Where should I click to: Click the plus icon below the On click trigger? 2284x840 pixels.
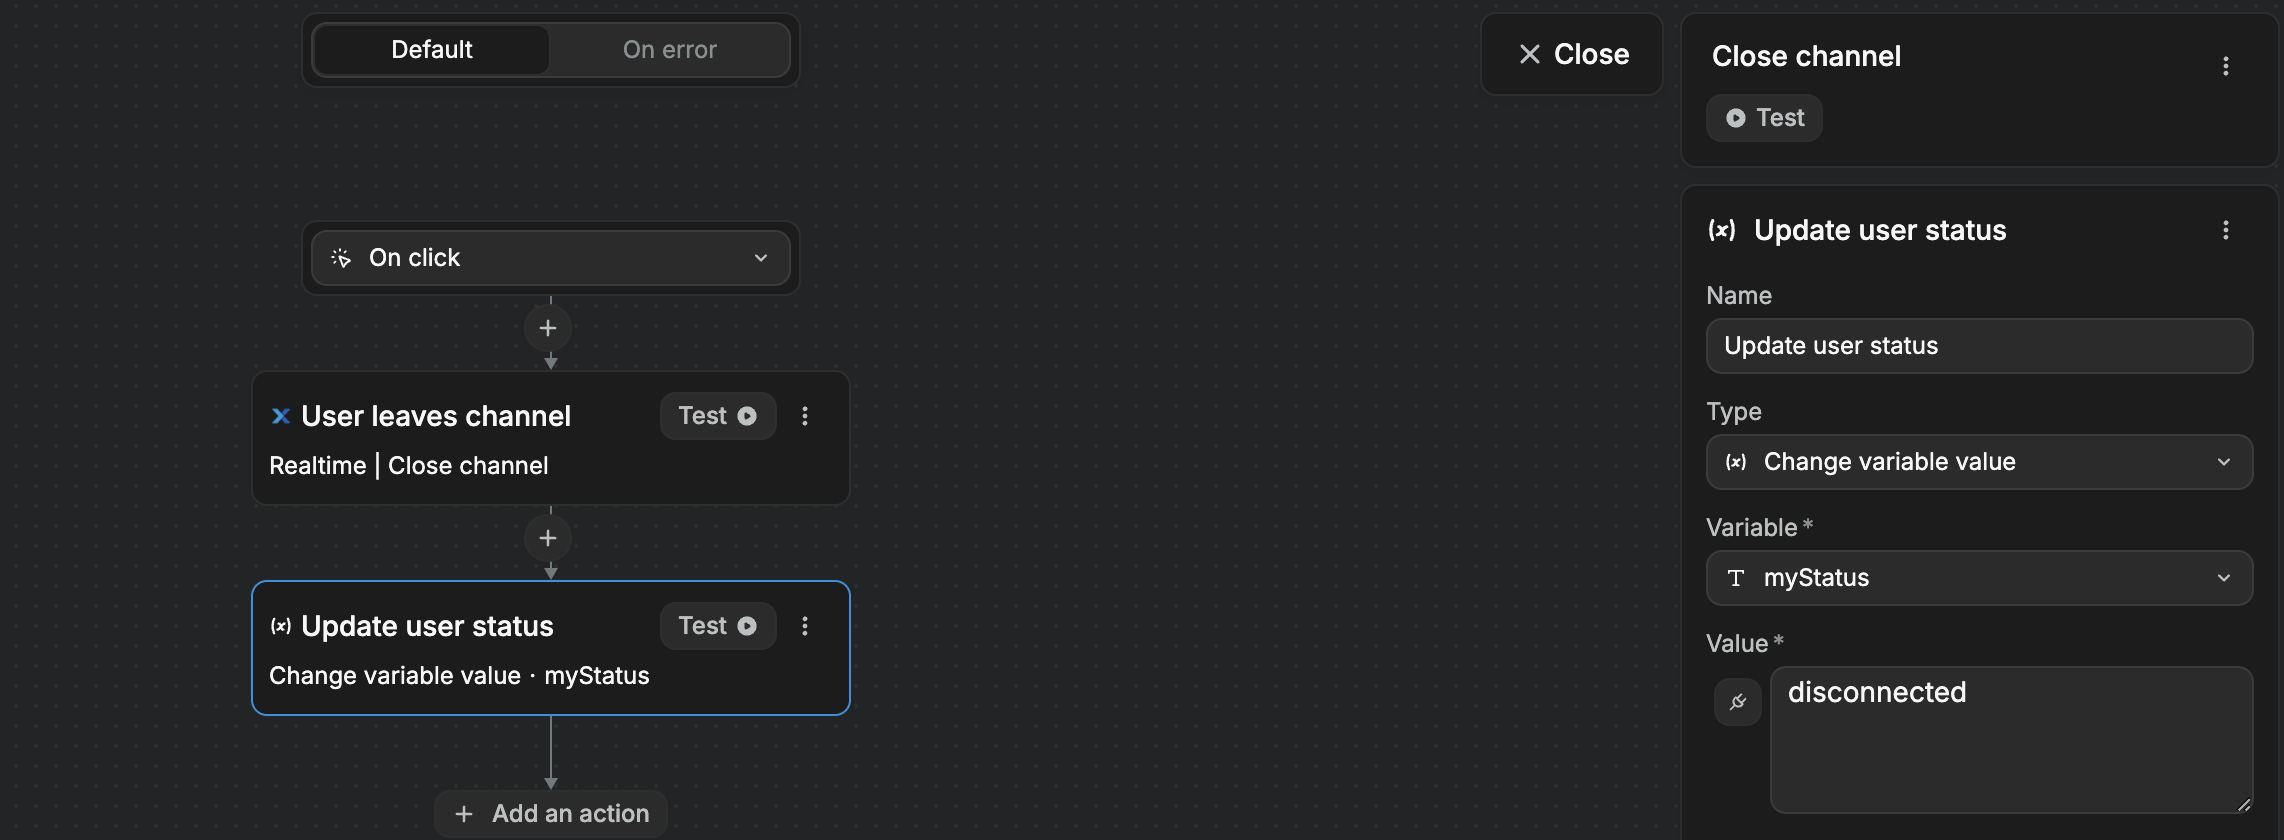pyautogui.click(x=548, y=328)
